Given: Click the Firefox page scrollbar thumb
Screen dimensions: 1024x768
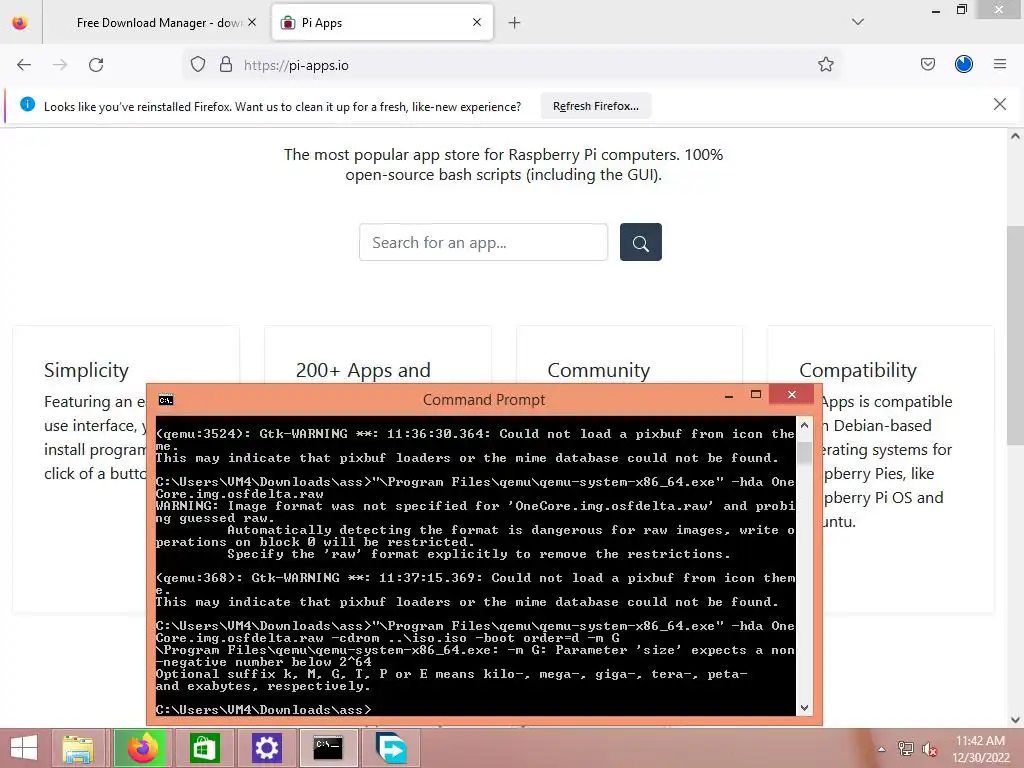Looking at the screenshot, I should tap(1015, 335).
